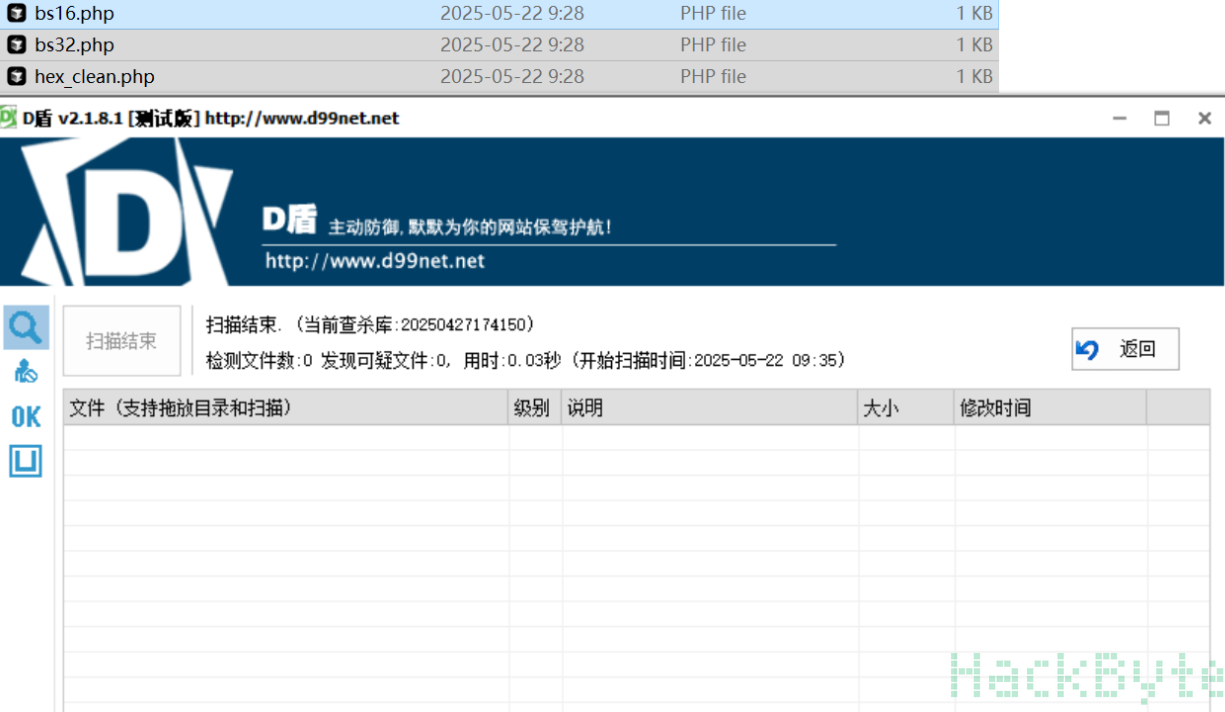Screen dimensions: 1225x712
Task: Open the user account check sidebar icon
Action: coord(26,372)
